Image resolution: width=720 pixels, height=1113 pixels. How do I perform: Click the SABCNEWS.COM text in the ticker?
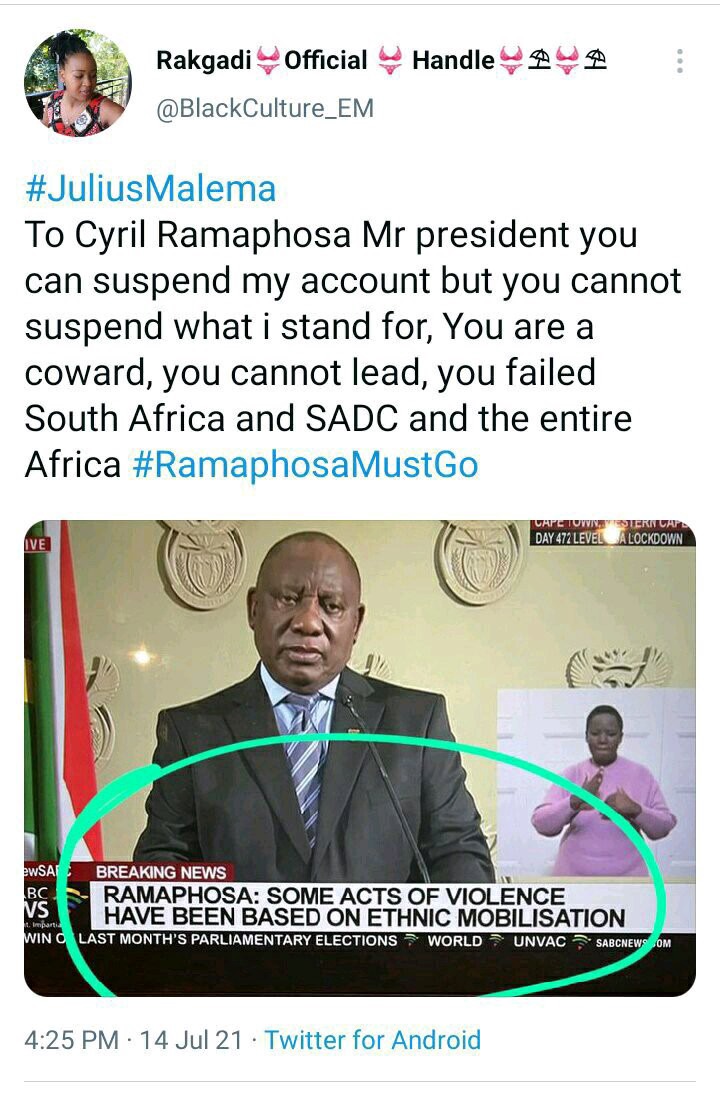pos(633,943)
